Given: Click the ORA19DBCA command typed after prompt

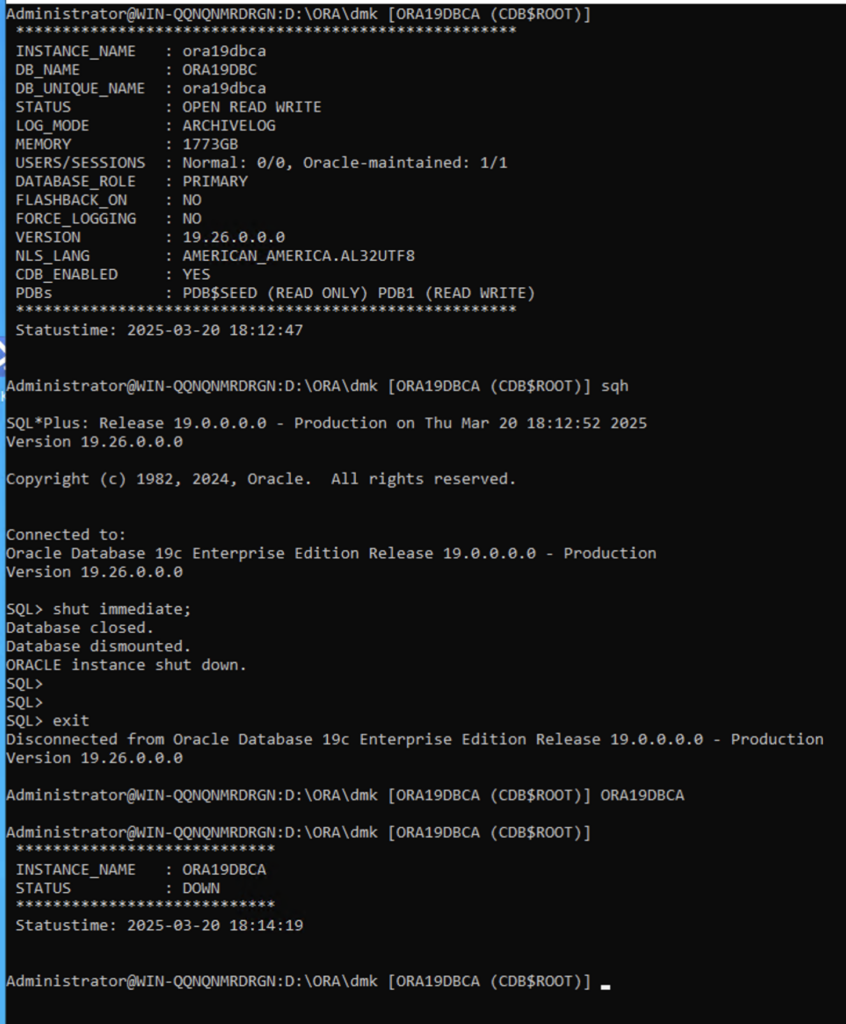Looking at the screenshot, I should click(642, 795).
